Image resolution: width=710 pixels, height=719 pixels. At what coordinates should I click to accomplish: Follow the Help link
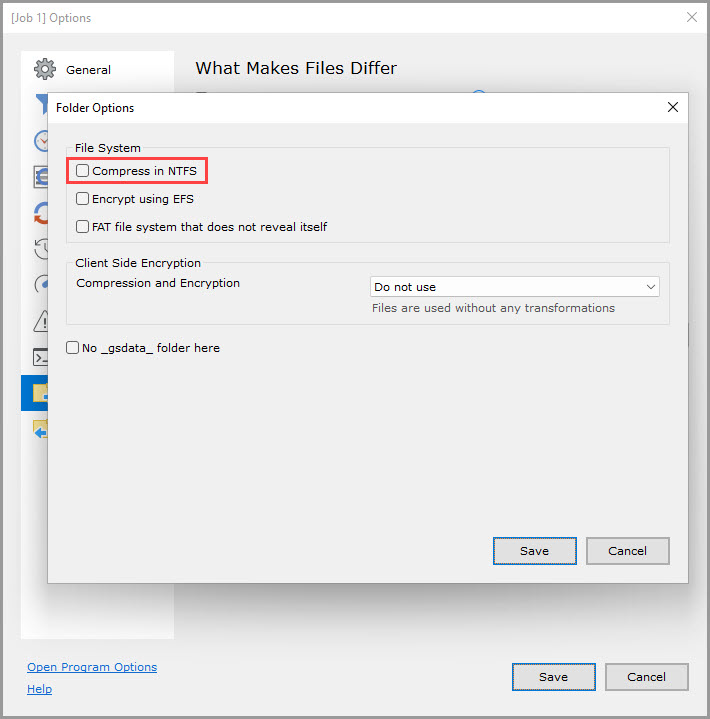[x=39, y=689]
